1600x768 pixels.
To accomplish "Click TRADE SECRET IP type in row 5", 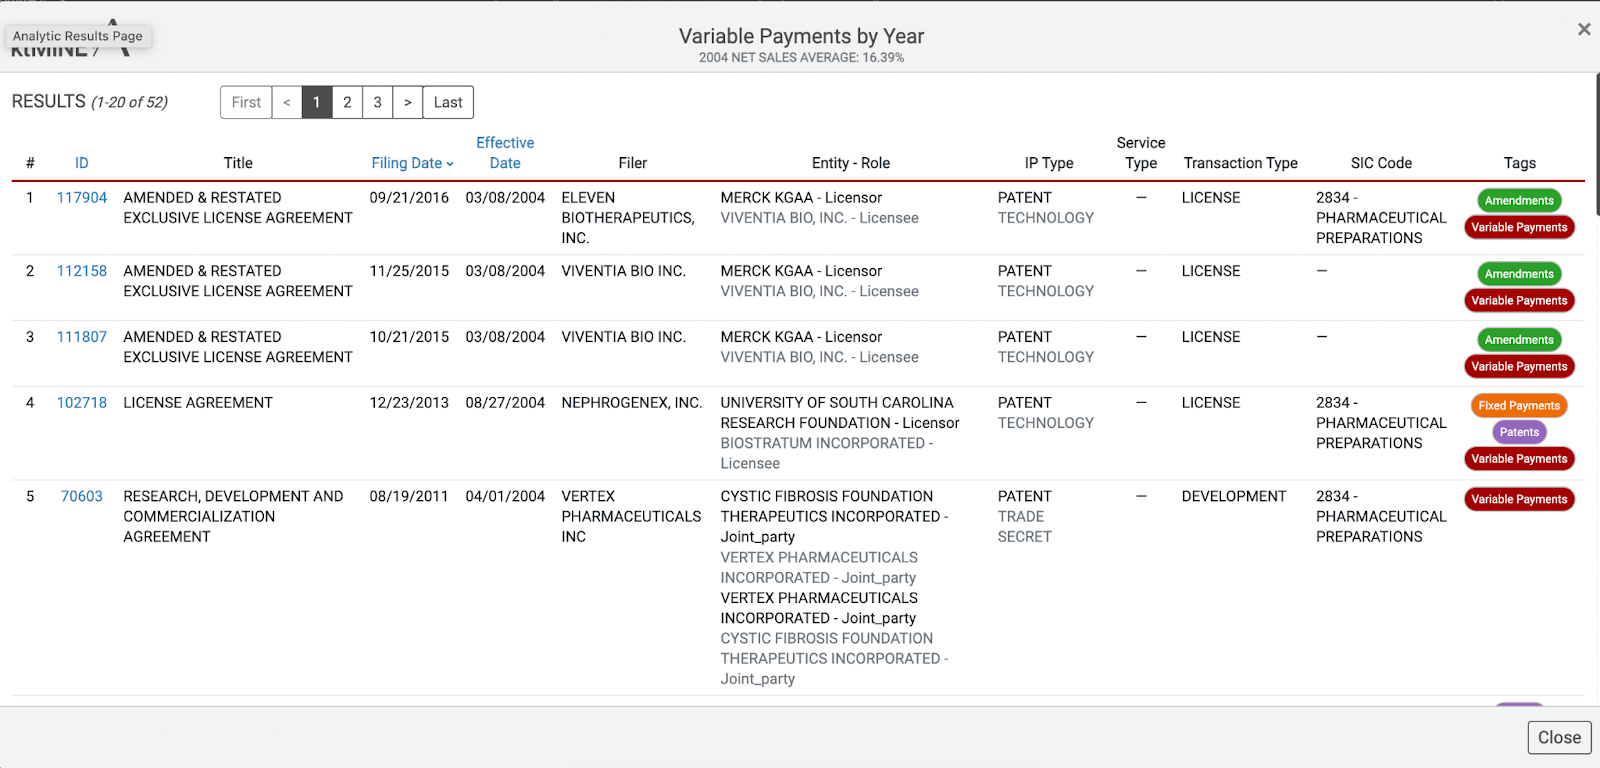I will click(x=1024, y=526).
